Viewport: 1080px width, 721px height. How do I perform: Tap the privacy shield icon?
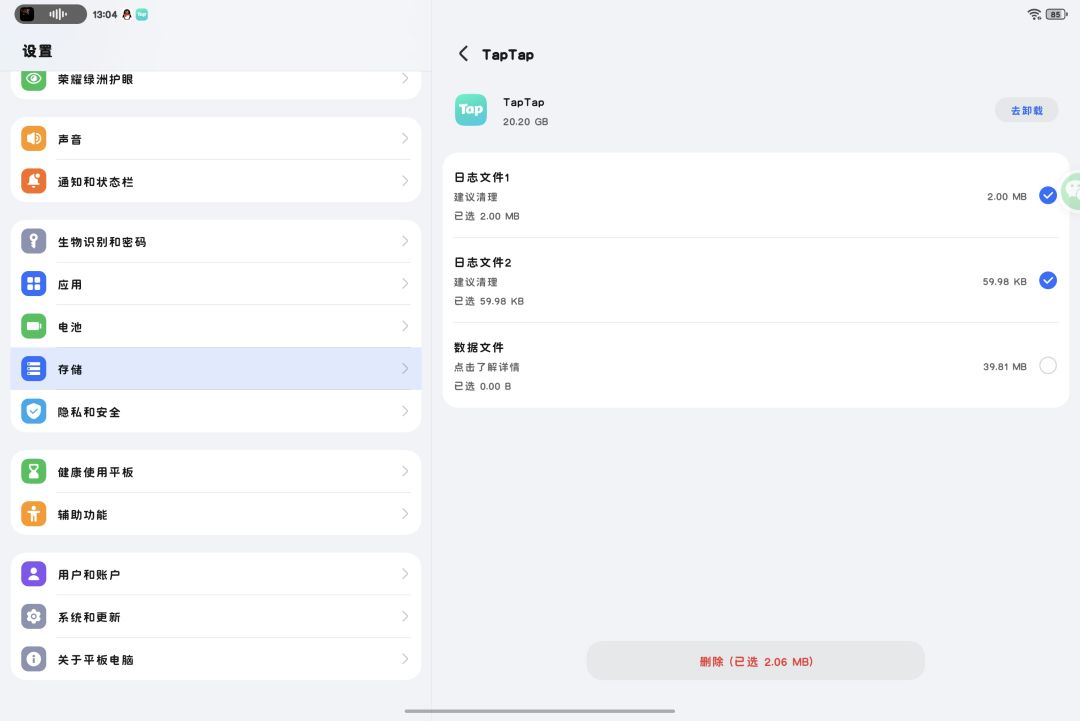click(33, 412)
